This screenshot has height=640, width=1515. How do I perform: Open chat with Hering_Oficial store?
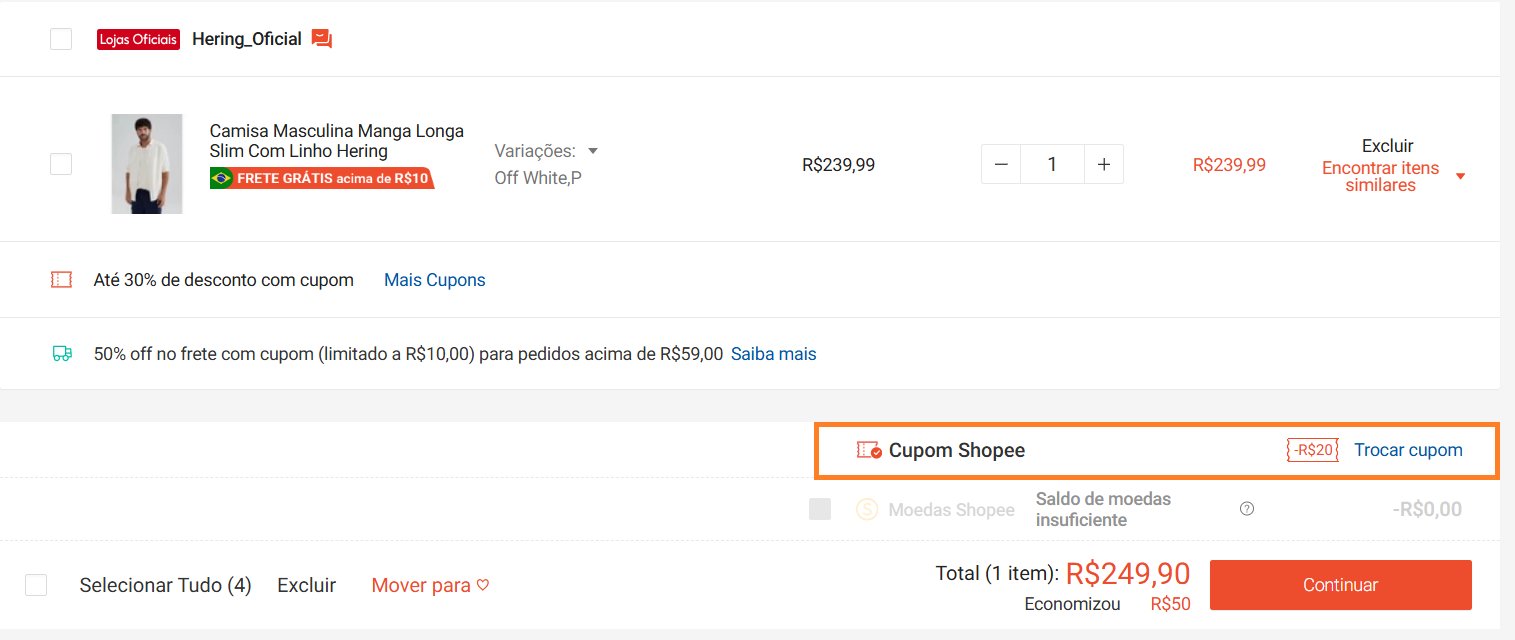pos(321,39)
